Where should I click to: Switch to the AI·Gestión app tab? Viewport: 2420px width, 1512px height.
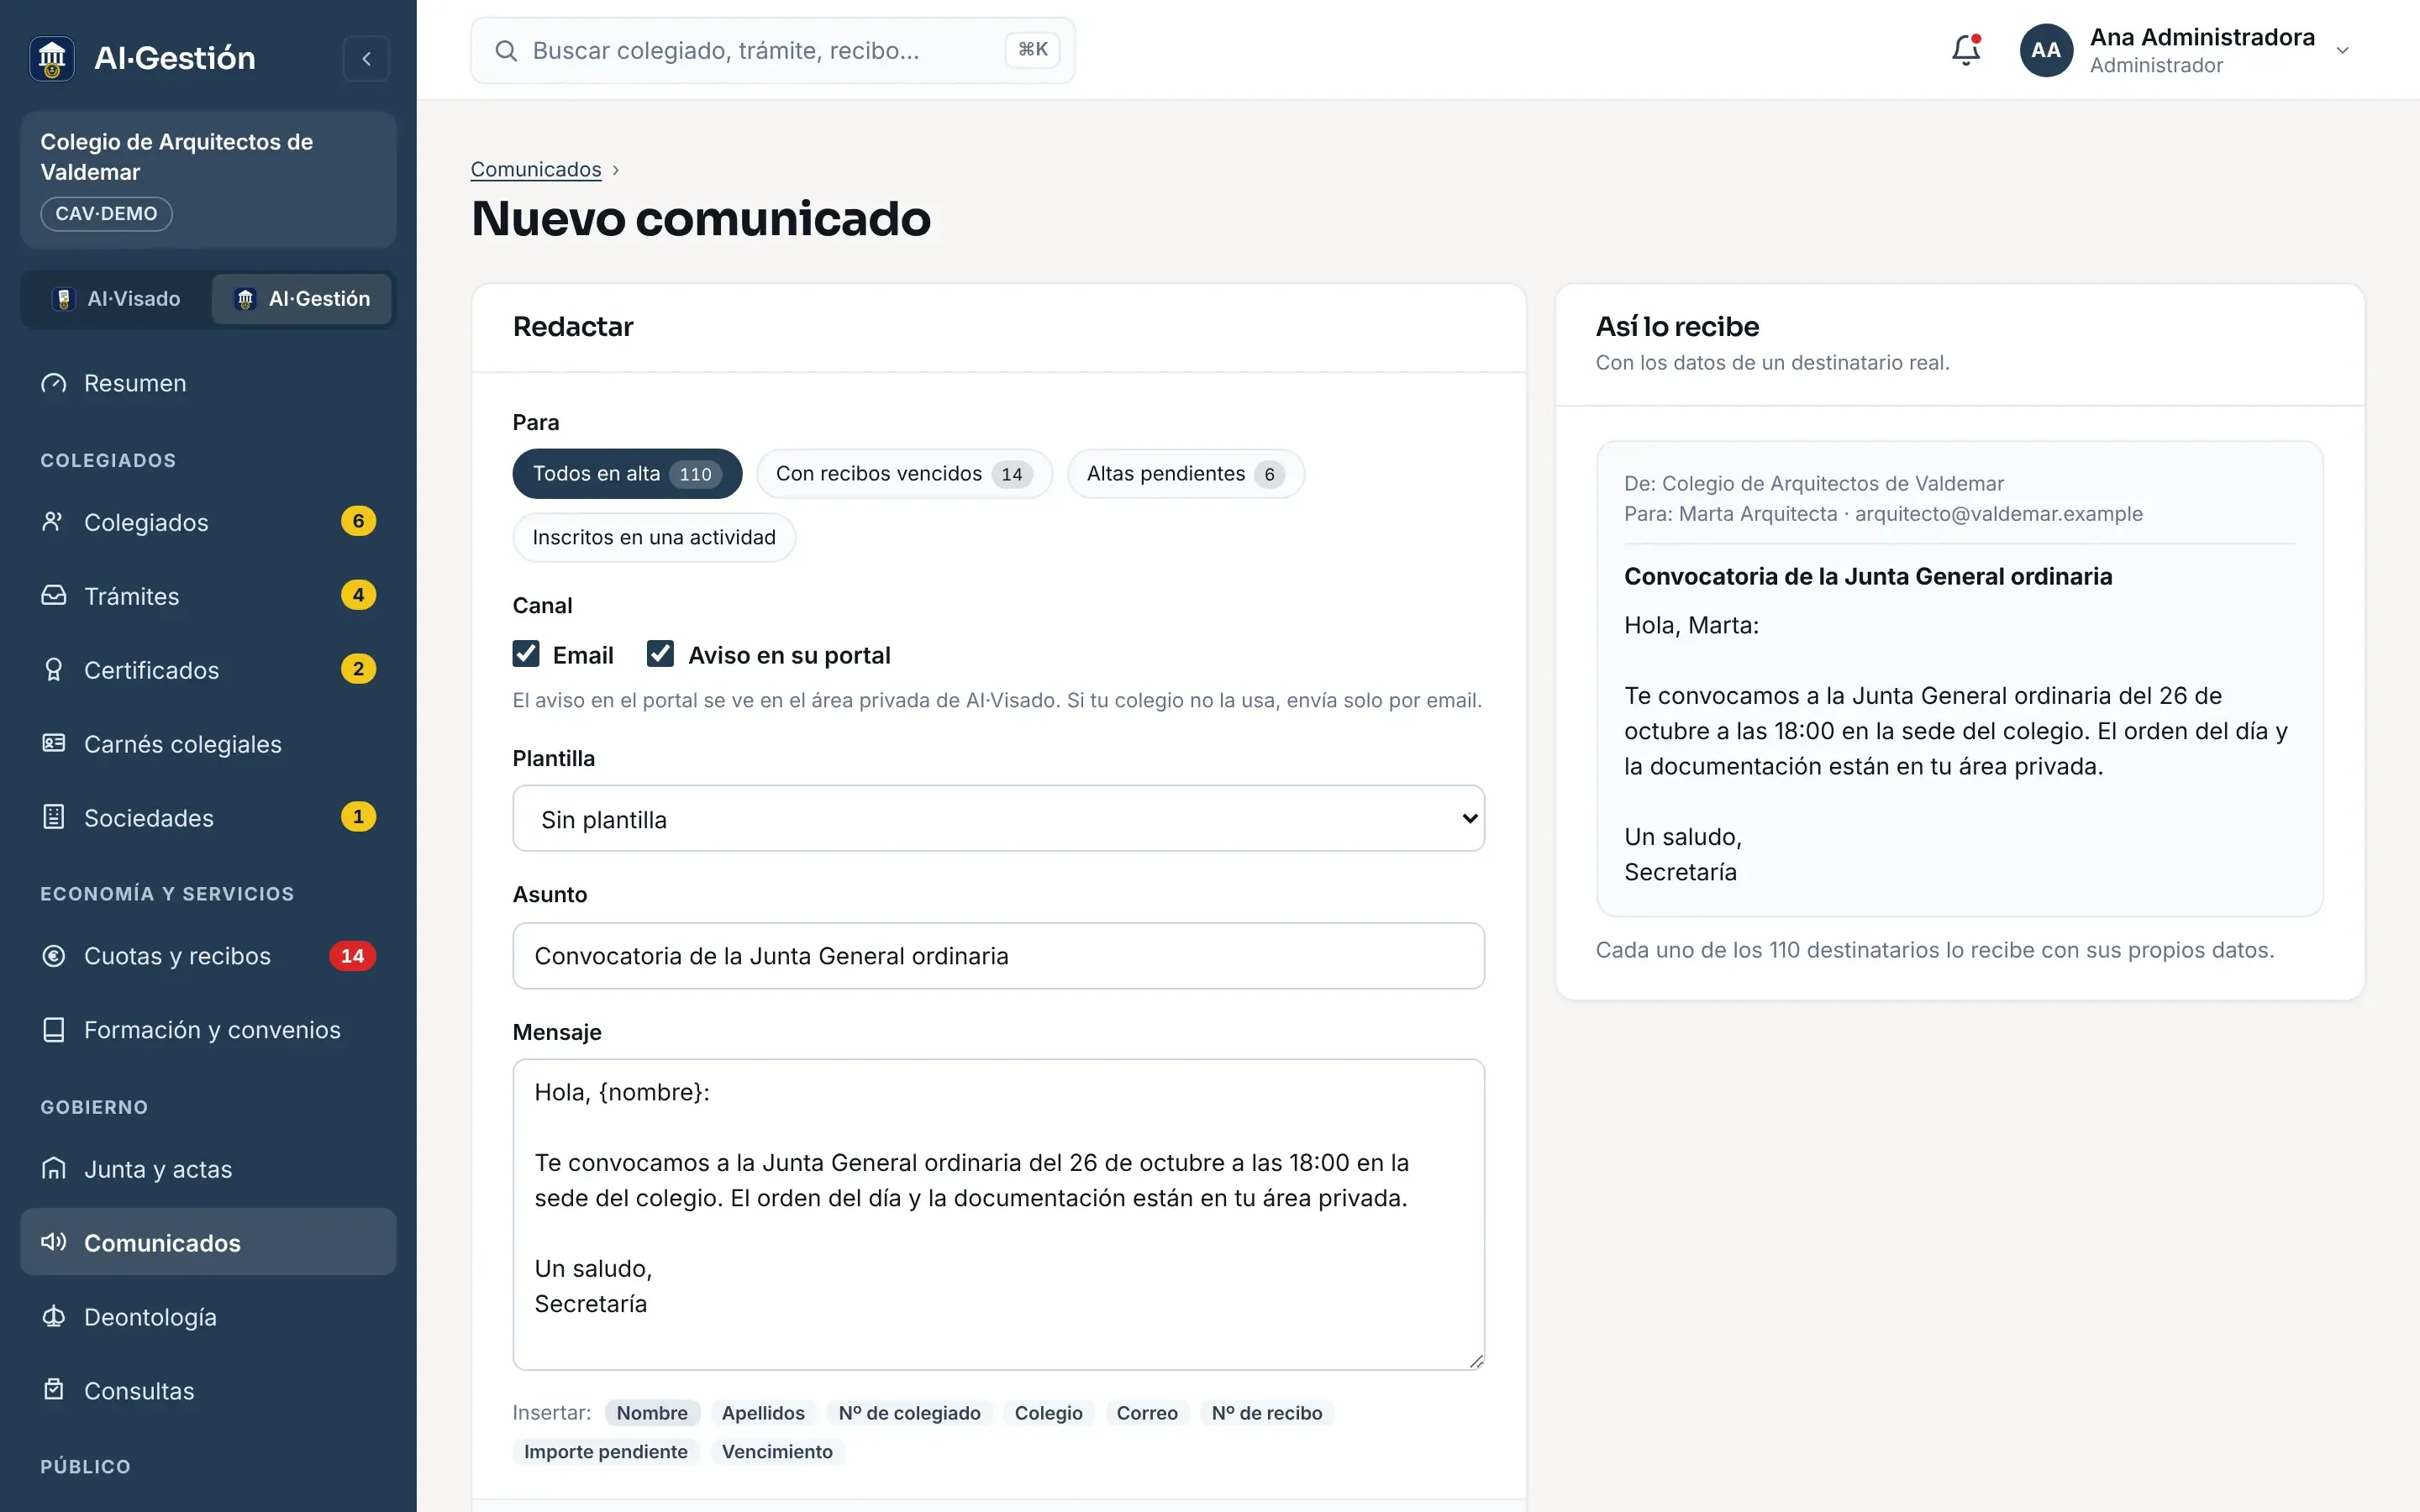[302, 299]
